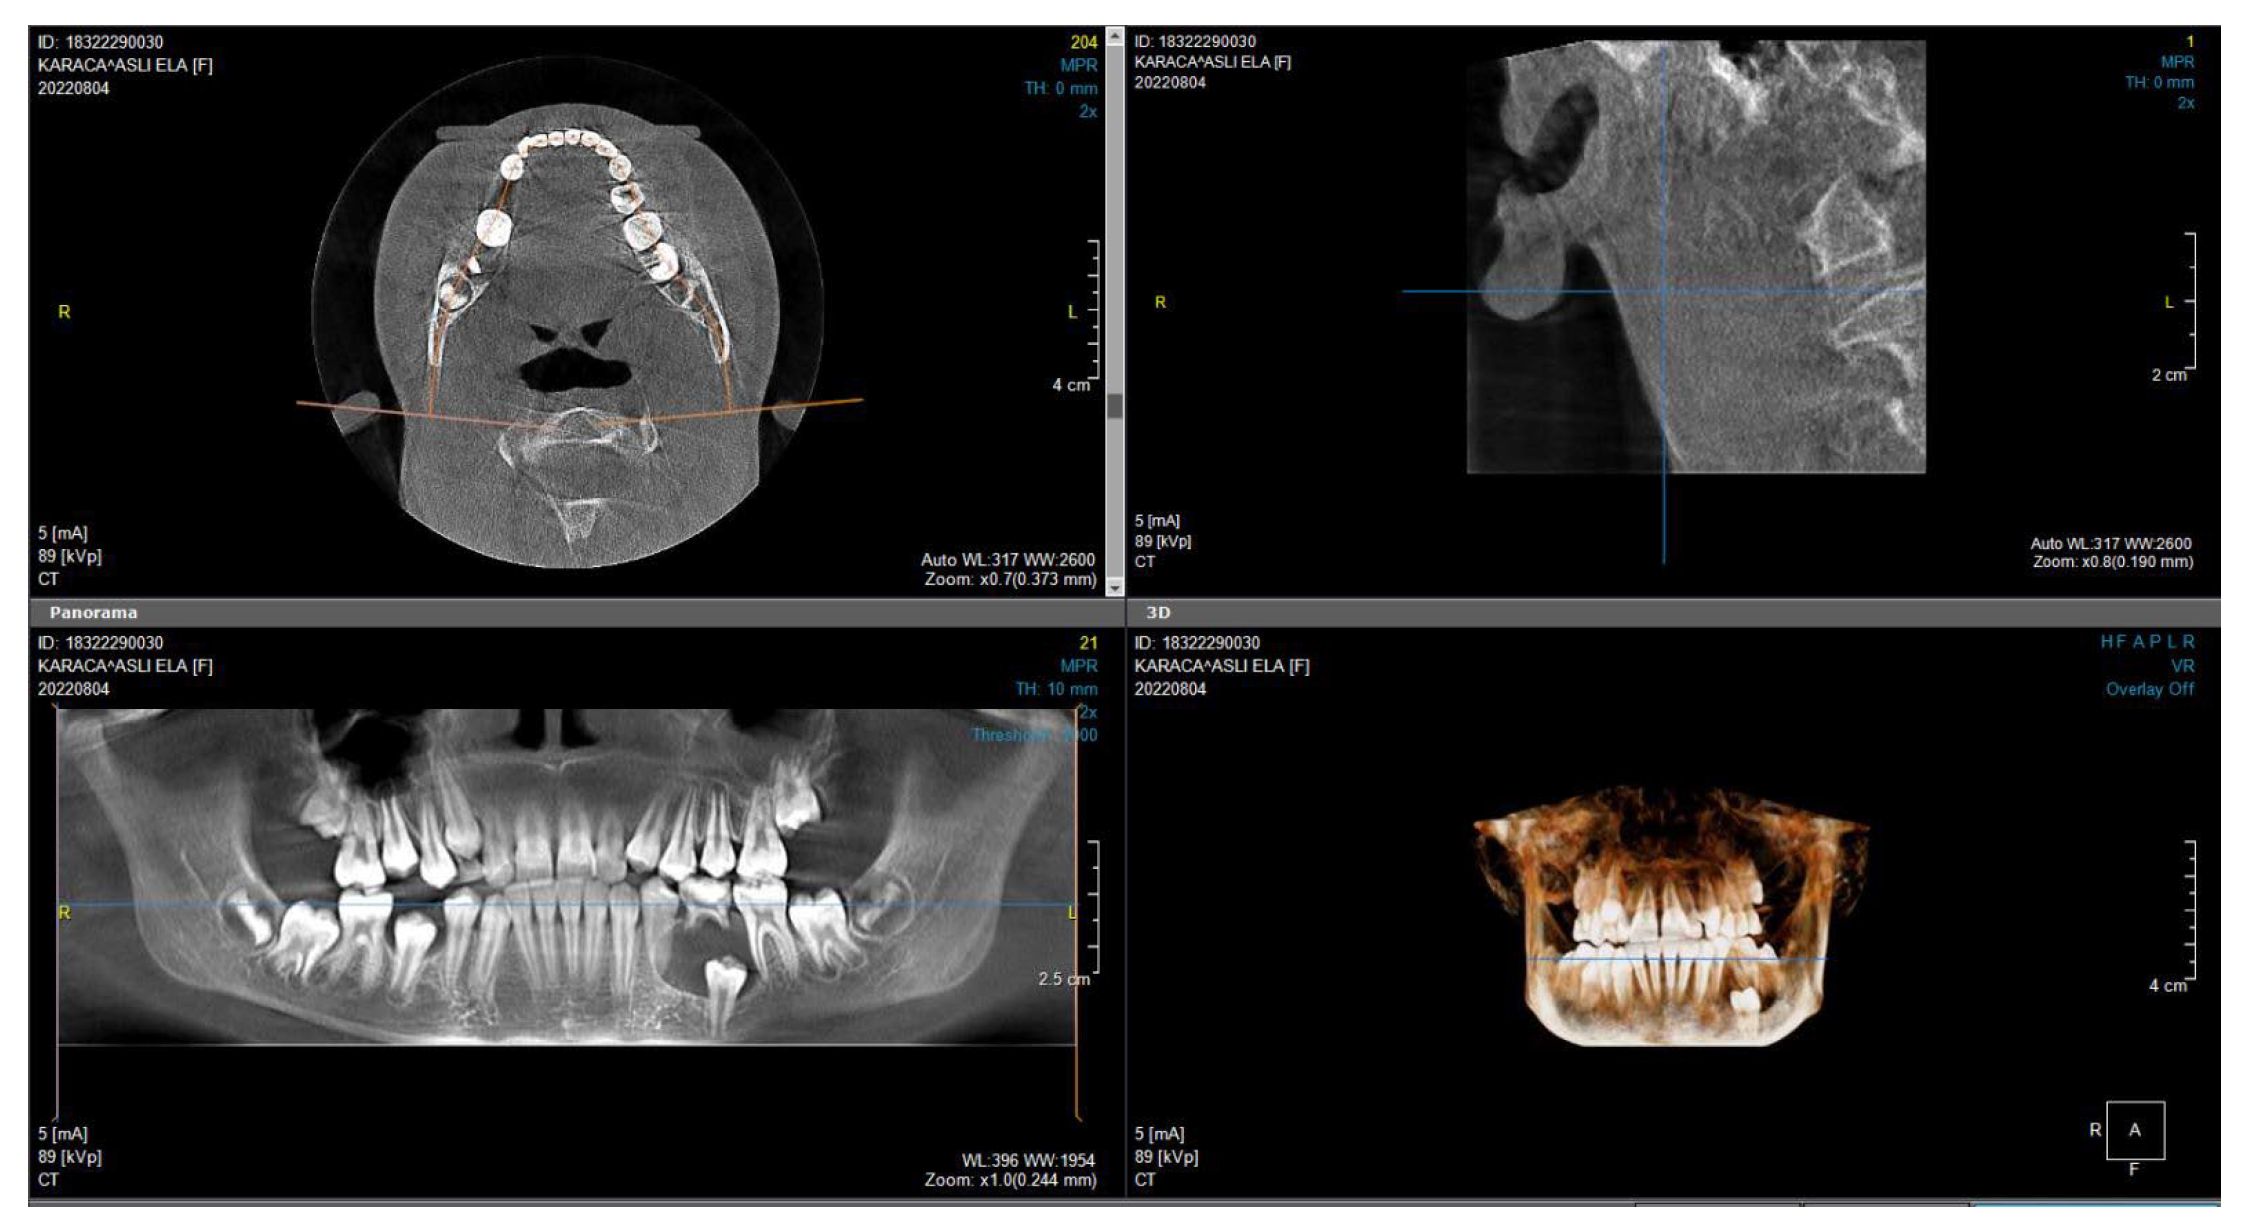Image resolution: width=2248 pixels, height=1231 pixels.
Task: Click the axial slice scrollbar thumb
Action: coord(1115,405)
